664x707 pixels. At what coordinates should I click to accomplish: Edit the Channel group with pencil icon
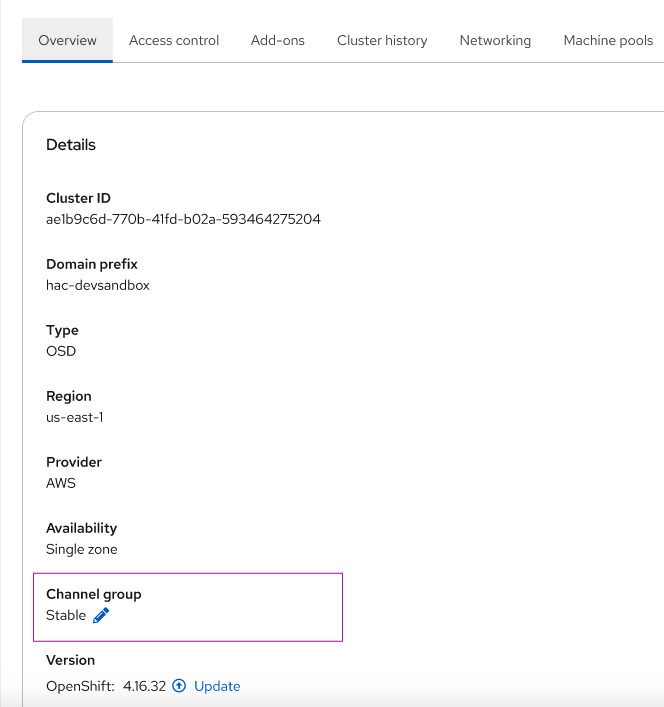click(100, 616)
